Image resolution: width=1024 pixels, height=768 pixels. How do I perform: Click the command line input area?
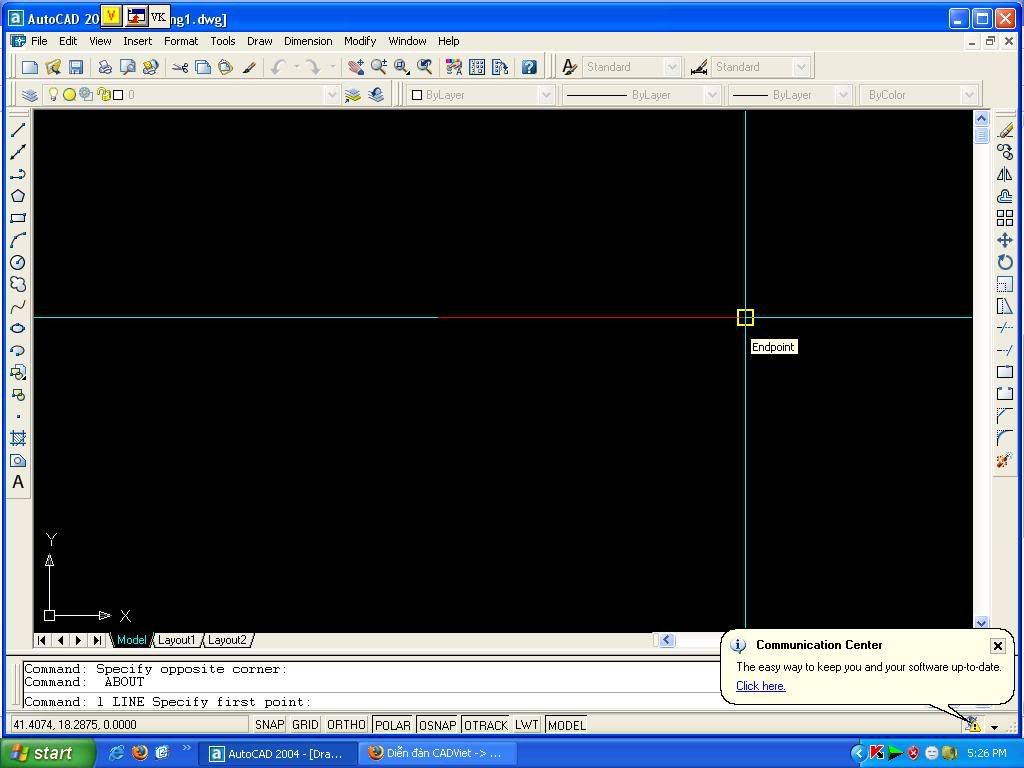[x=372, y=702]
